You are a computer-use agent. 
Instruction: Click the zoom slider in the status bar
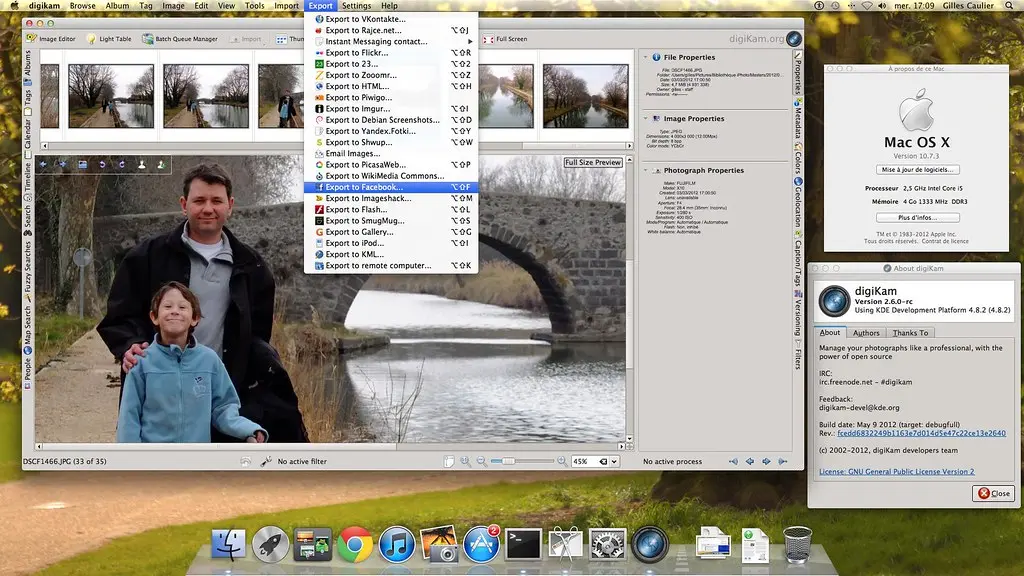pyautogui.click(x=509, y=461)
